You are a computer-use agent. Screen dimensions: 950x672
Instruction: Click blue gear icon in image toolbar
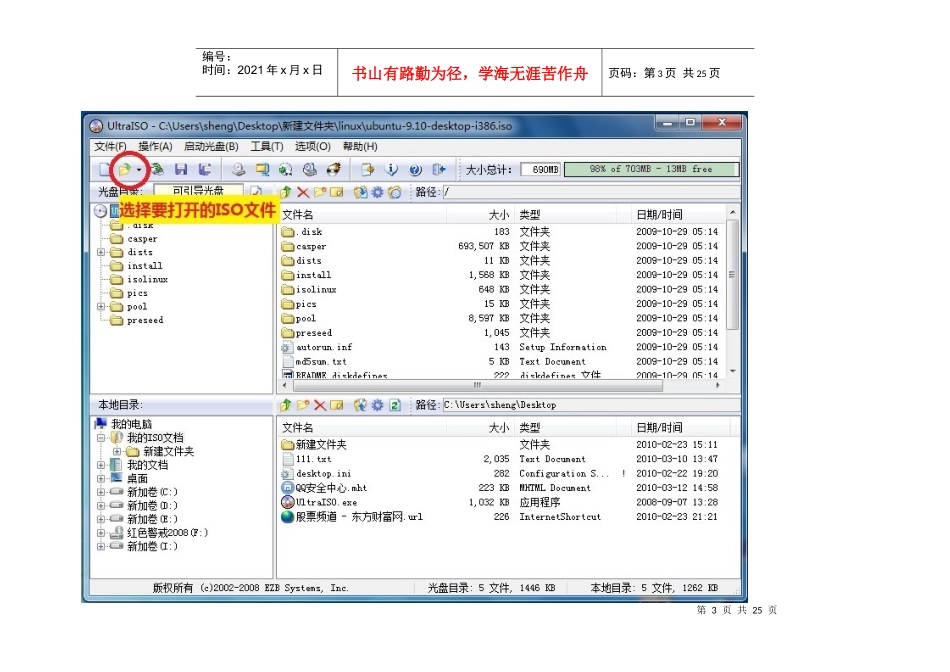click(x=377, y=192)
